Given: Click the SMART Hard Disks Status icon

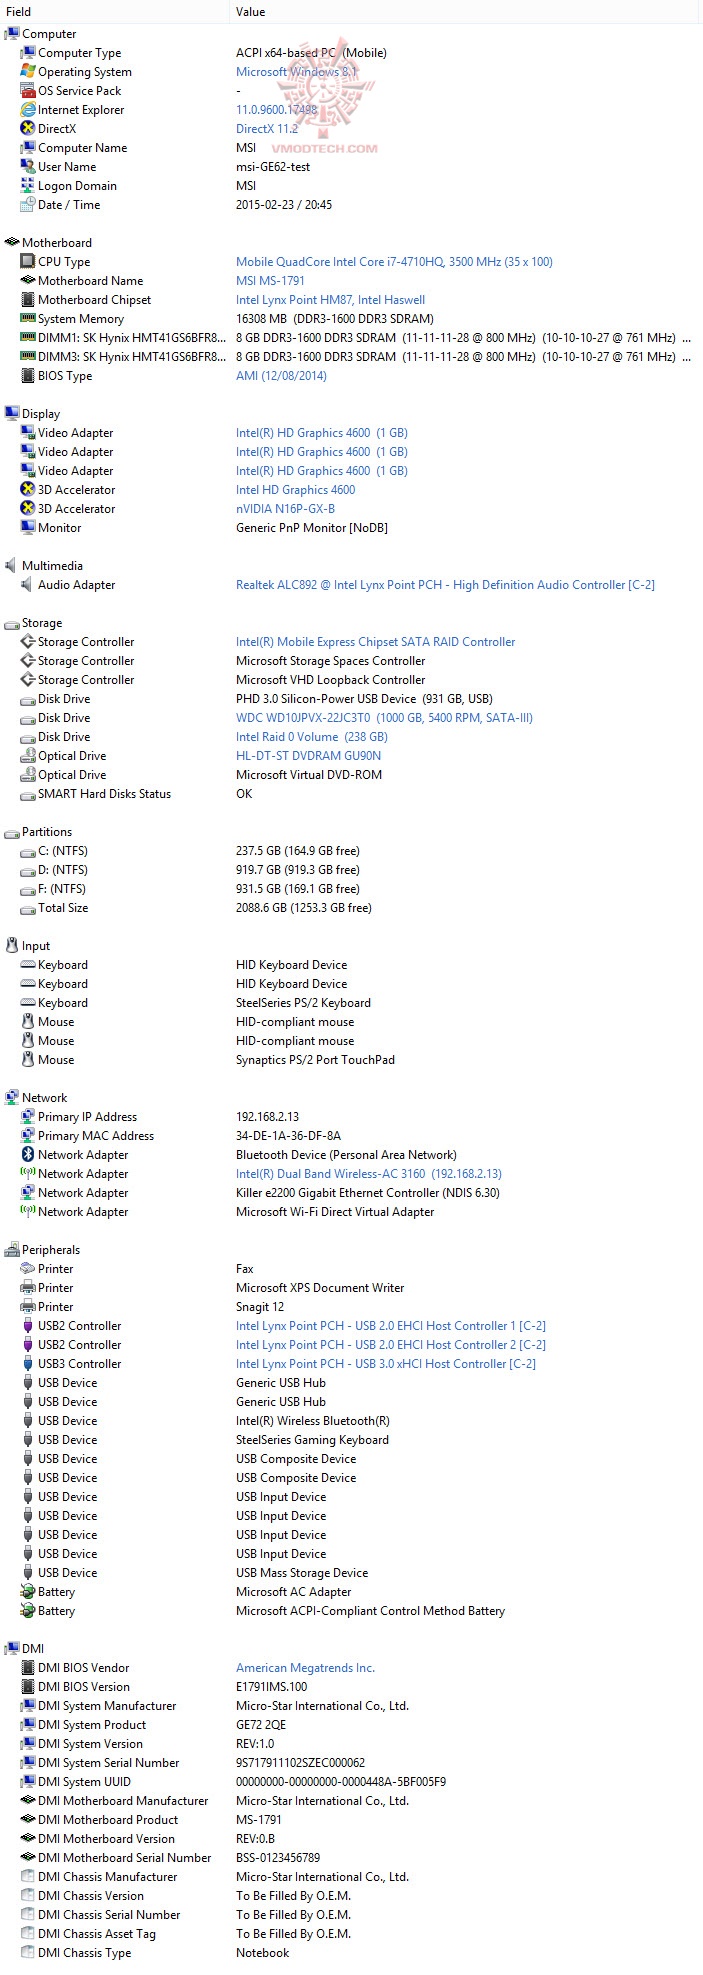Looking at the screenshot, I should 28,794.
